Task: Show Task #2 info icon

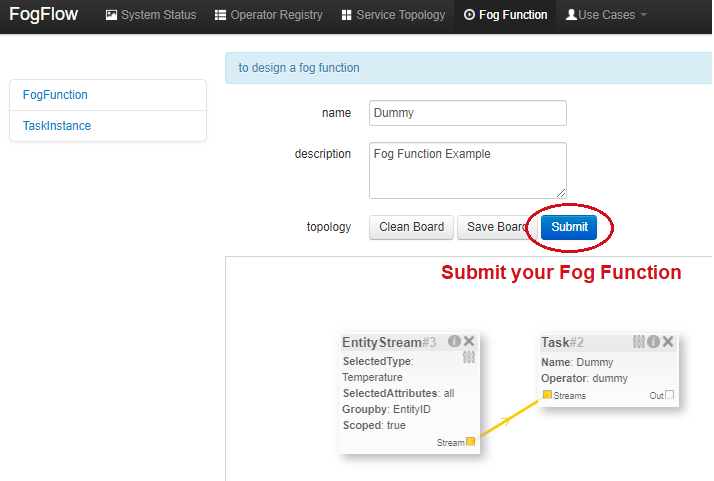Action: [x=653, y=341]
